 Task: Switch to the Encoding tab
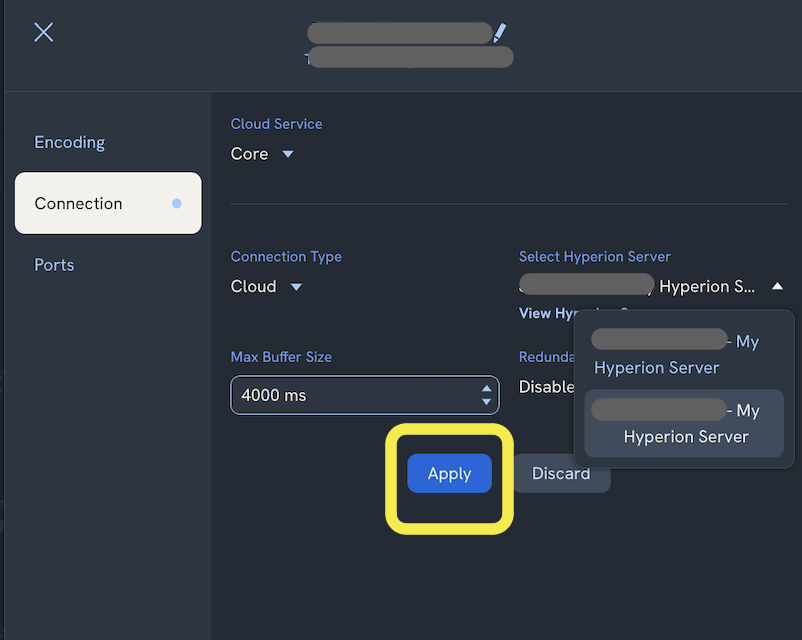[69, 142]
